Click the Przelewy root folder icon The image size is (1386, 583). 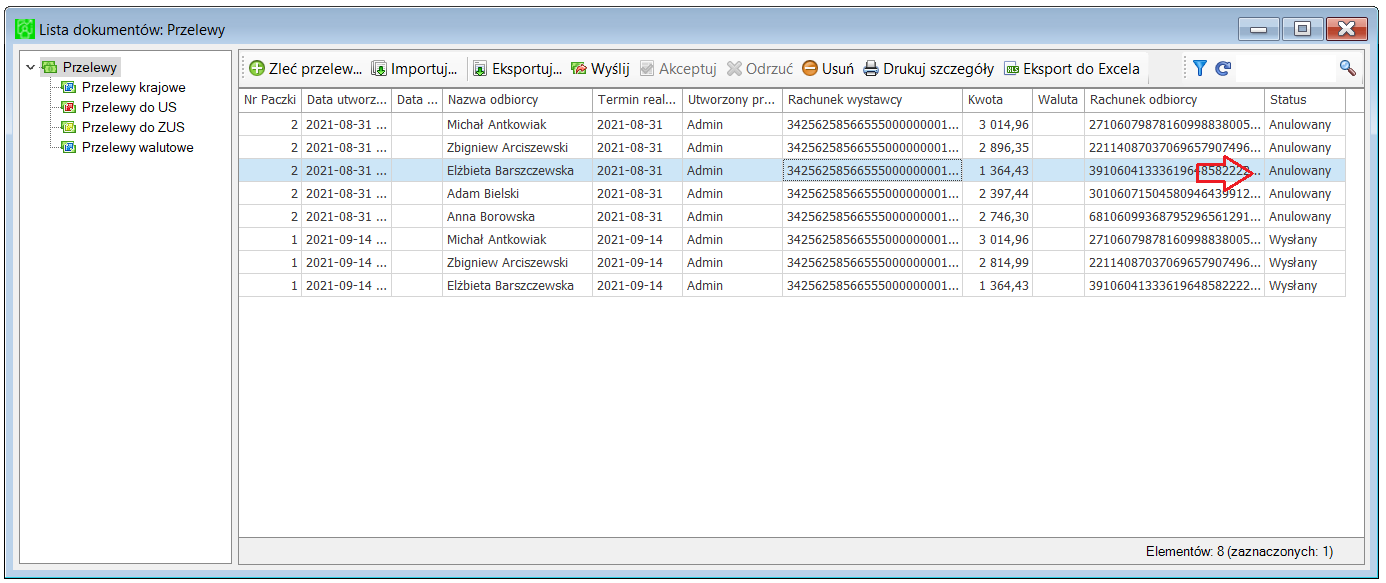pos(49,68)
